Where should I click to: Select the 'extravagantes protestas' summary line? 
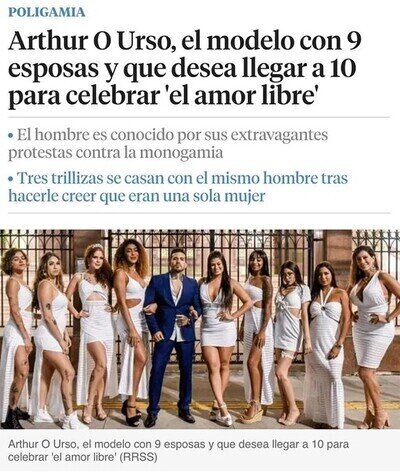pyautogui.click(x=168, y=144)
